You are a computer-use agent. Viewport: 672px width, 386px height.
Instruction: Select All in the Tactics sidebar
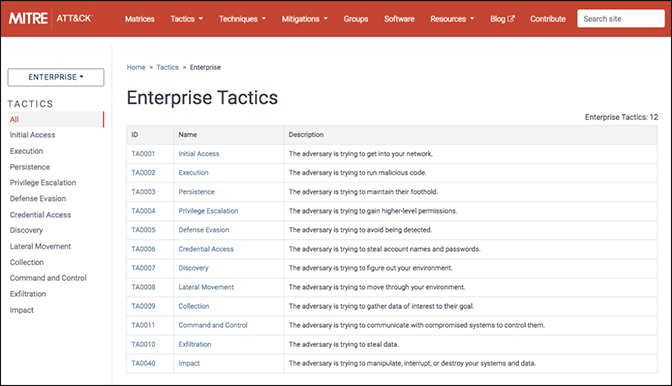point(56,120)
